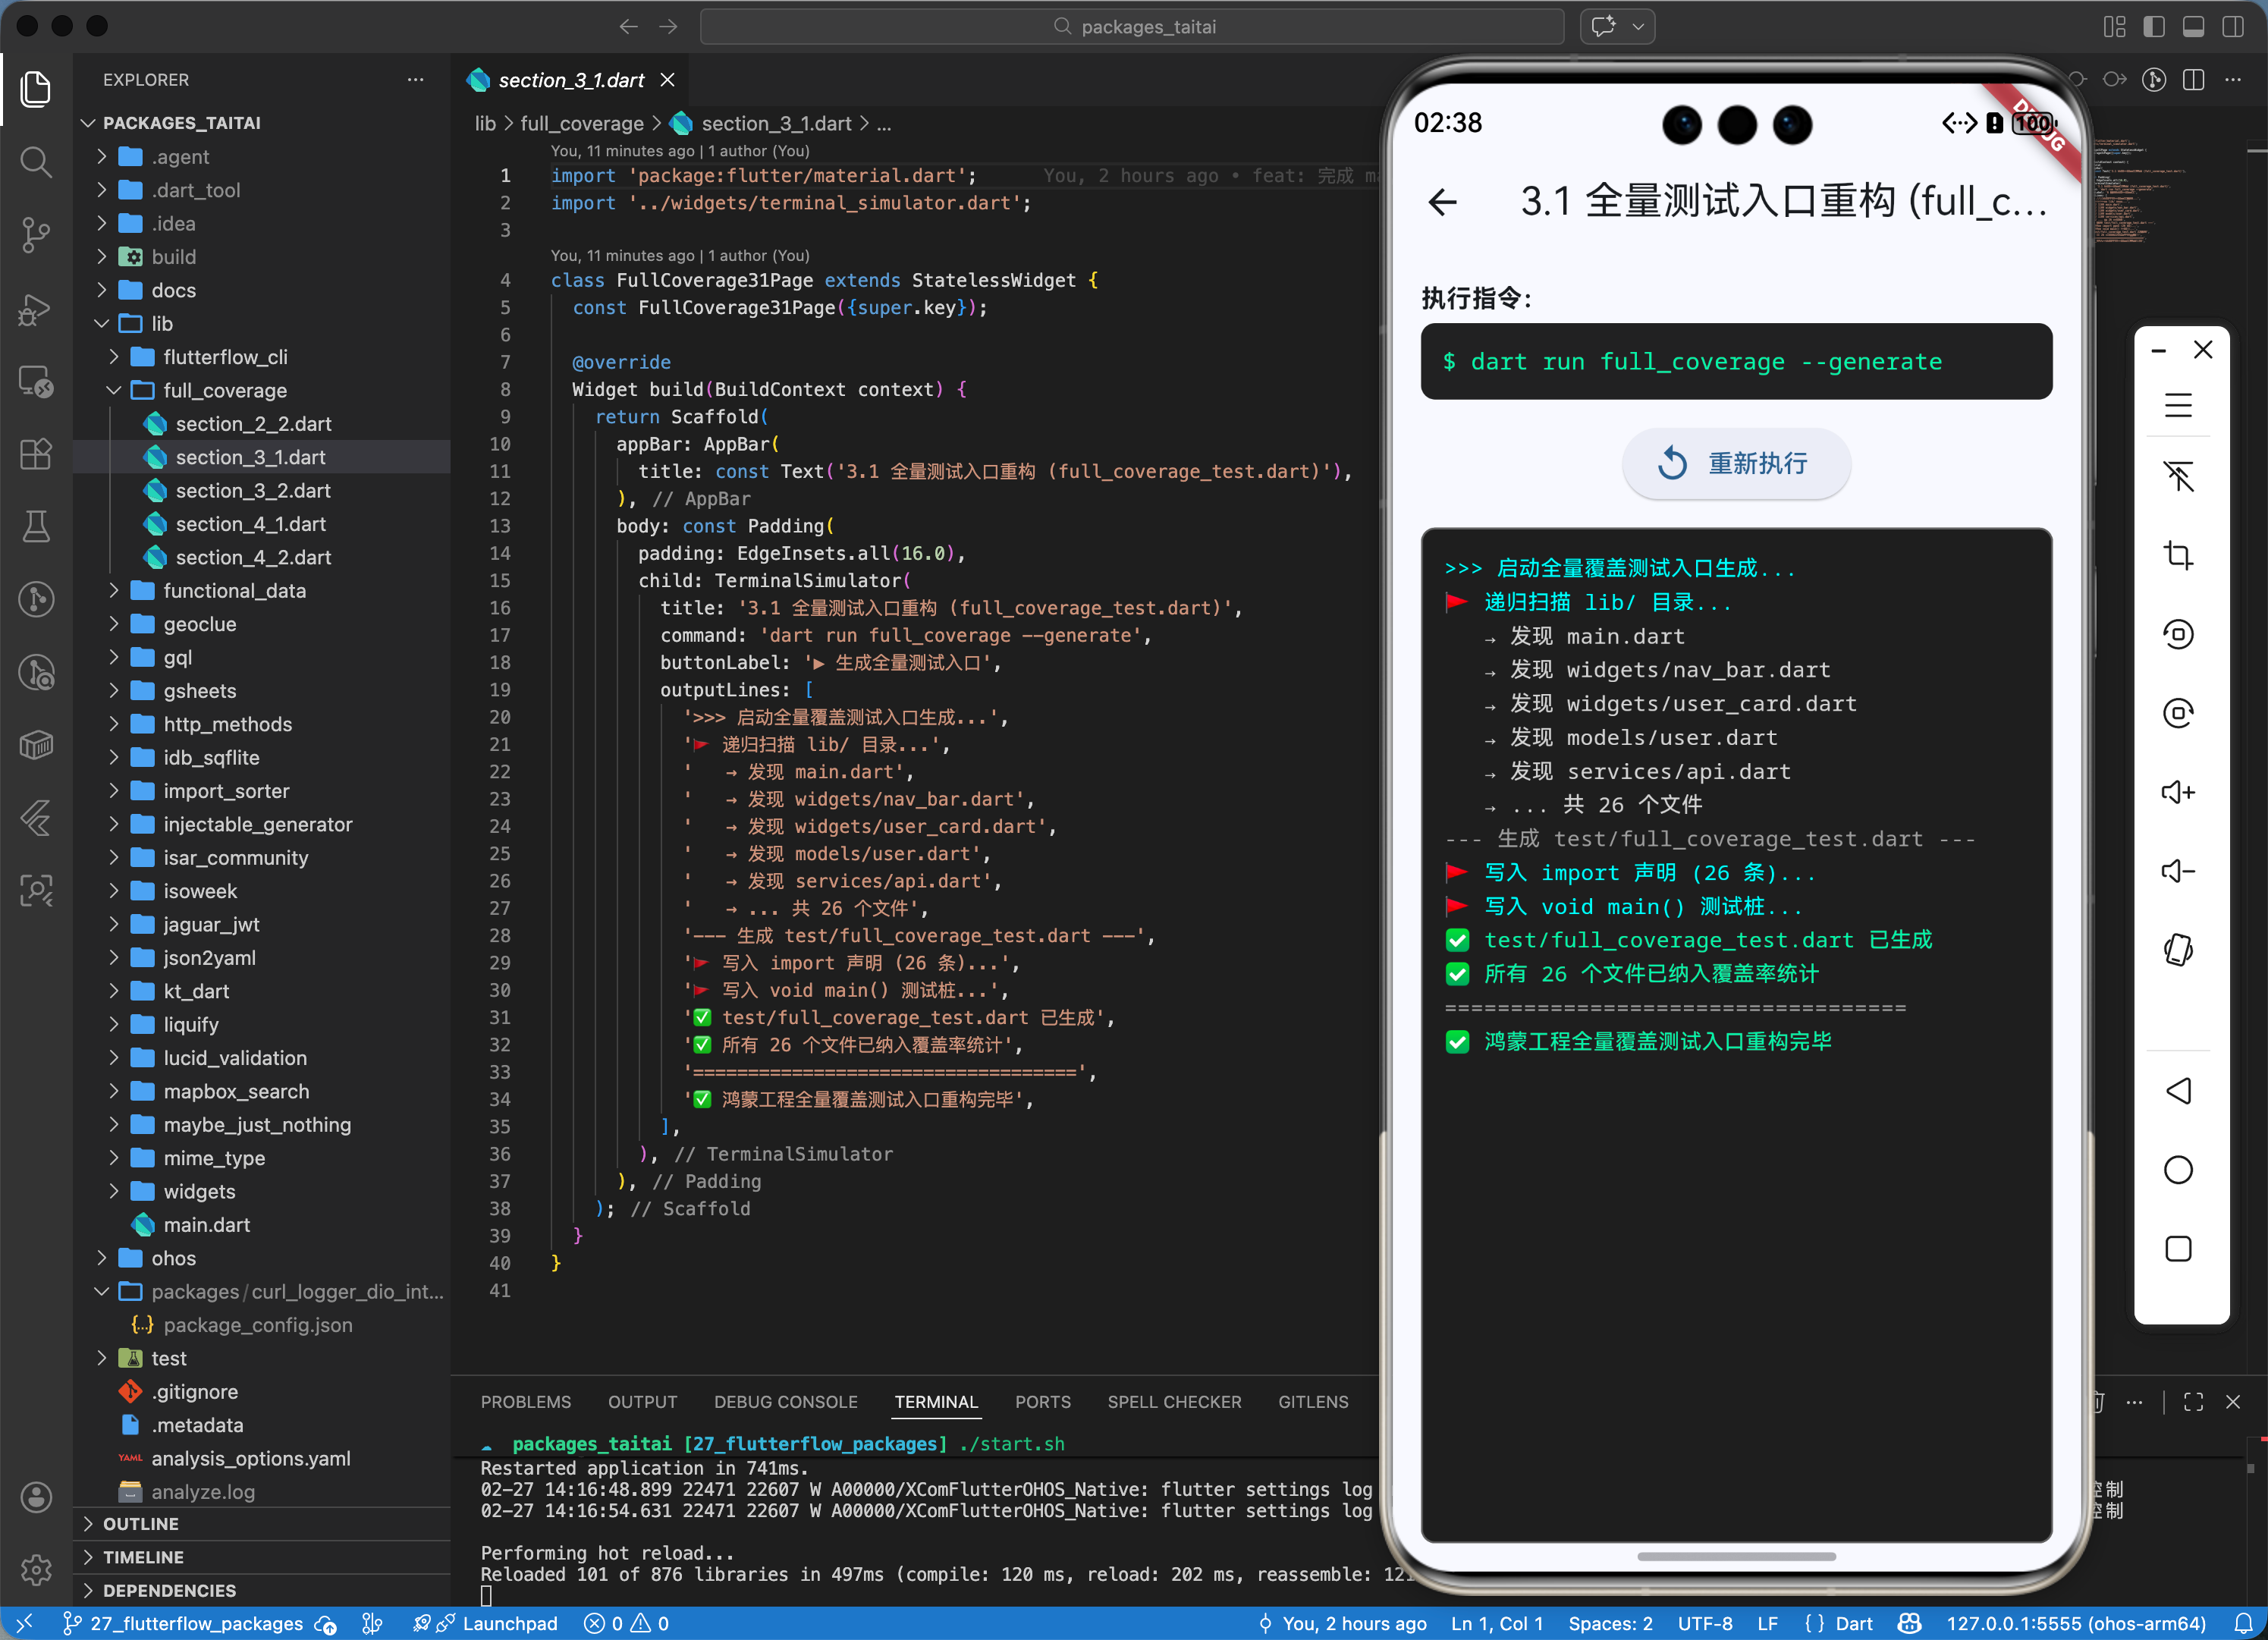Open the Testing flask view
This screenshot has width=2268, height=1640.
(x=36, y=526)
